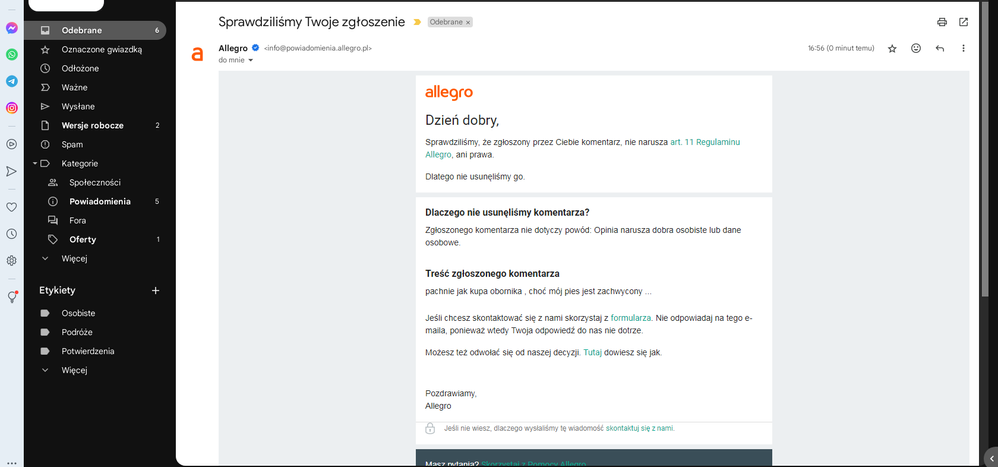Create a new label with plus icon
This screenshot has width=998, height=467.
pos(155,291)
